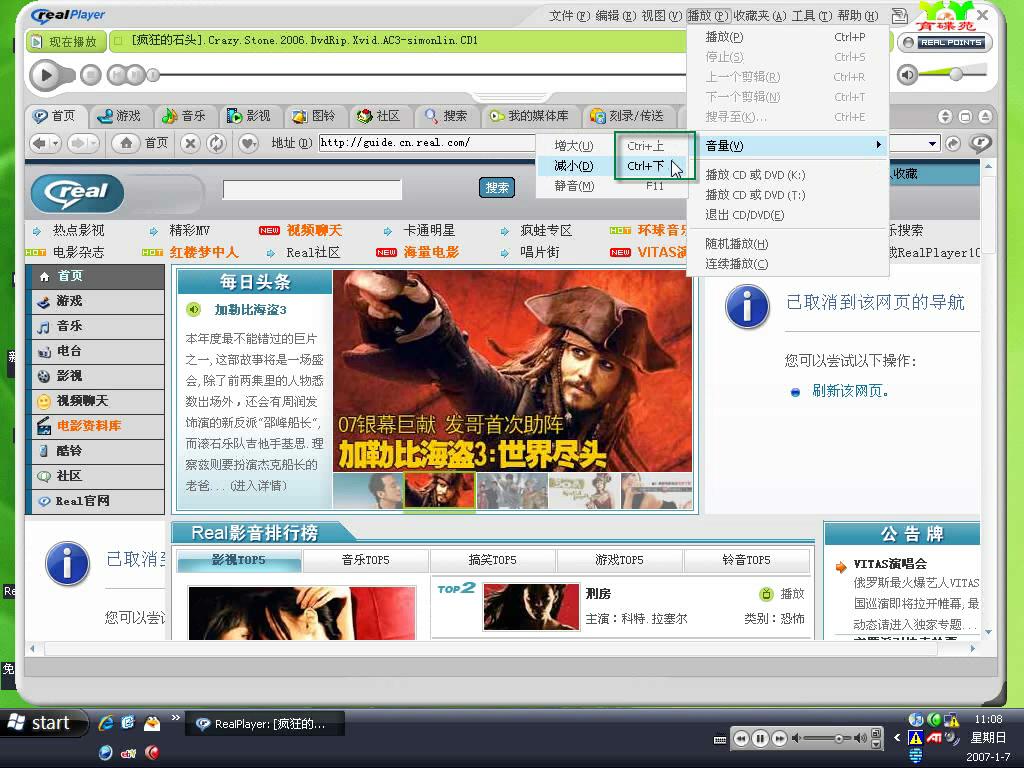Open the 搜索 tab
This screenshot has width=1024, height=768.
click(447, 116)
